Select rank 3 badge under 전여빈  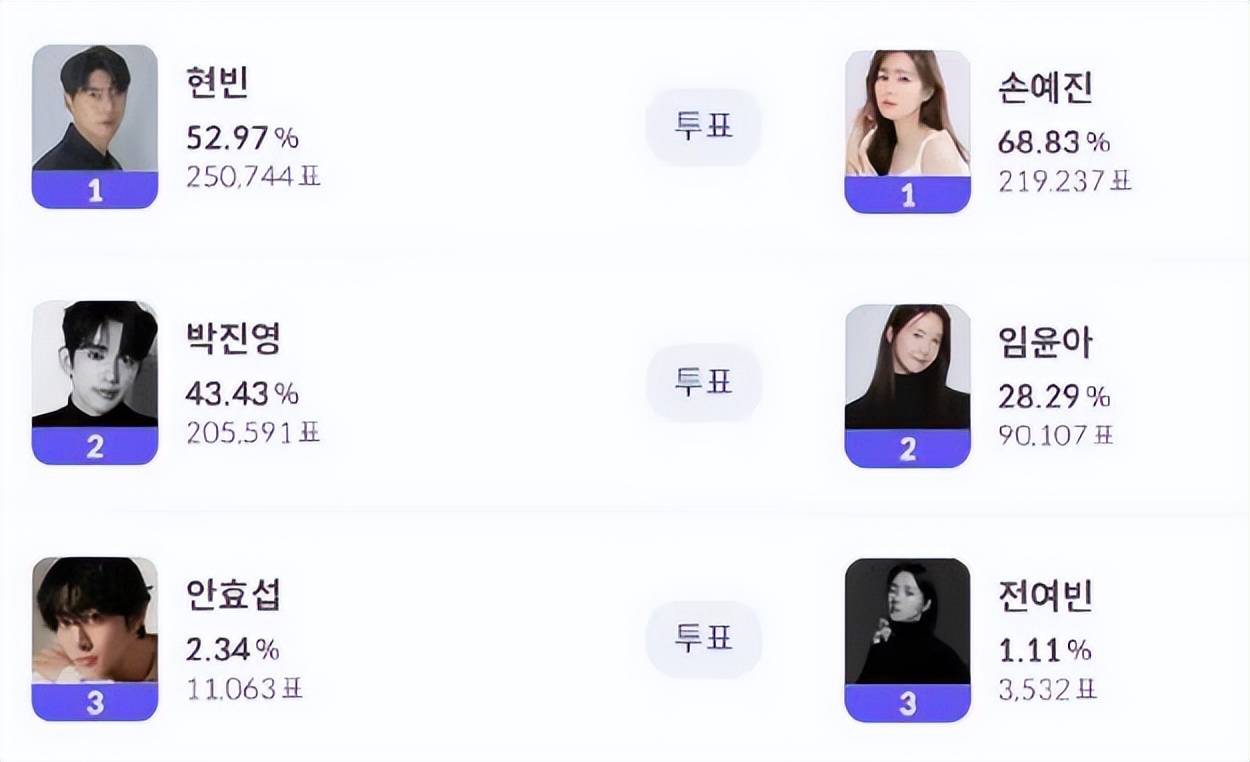tap(907, 703)
